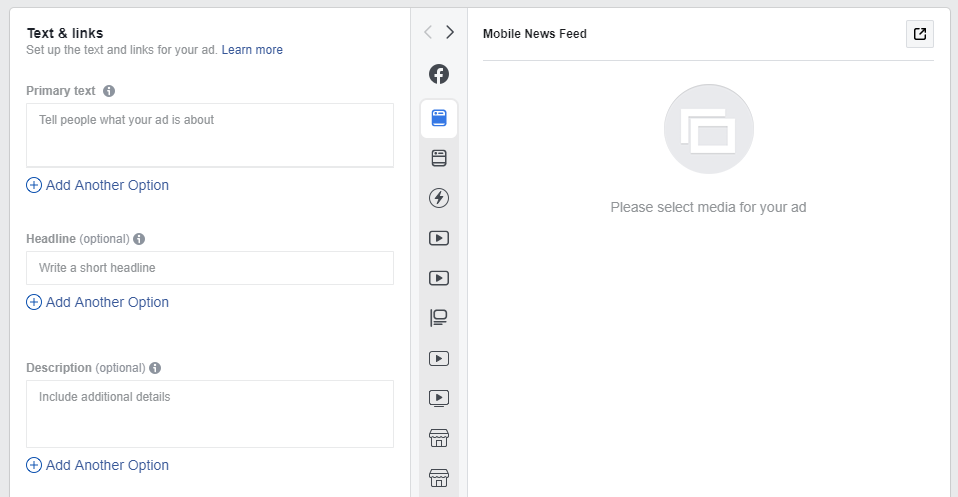This screenshot has height=497, width=958.
Task: Click into the 'Write a short headline' field
Action: click(210, 268)
